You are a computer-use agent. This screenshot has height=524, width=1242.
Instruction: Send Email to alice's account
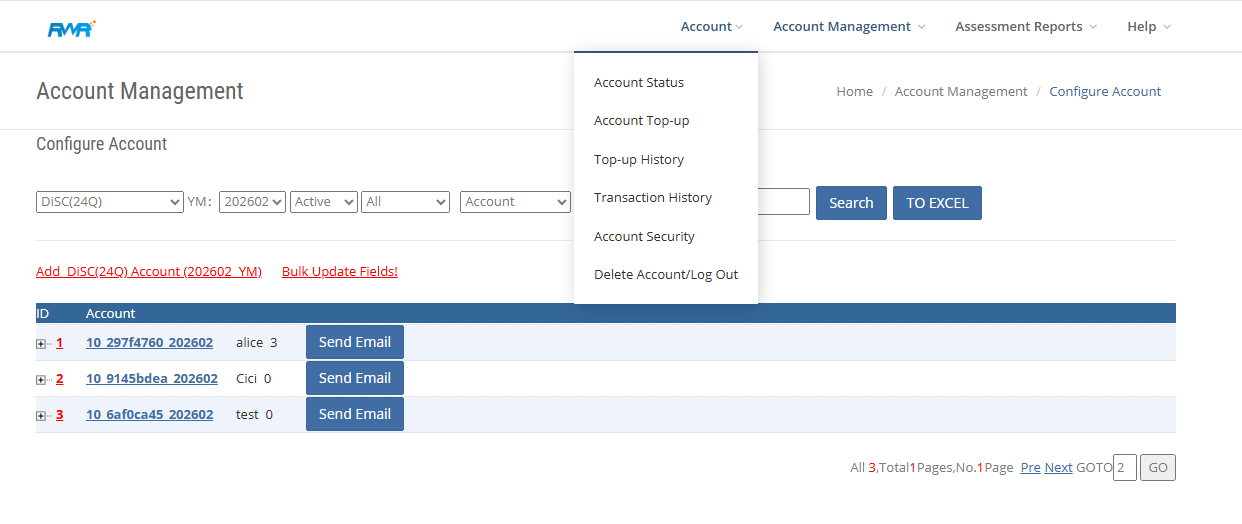tap(354, 342)
